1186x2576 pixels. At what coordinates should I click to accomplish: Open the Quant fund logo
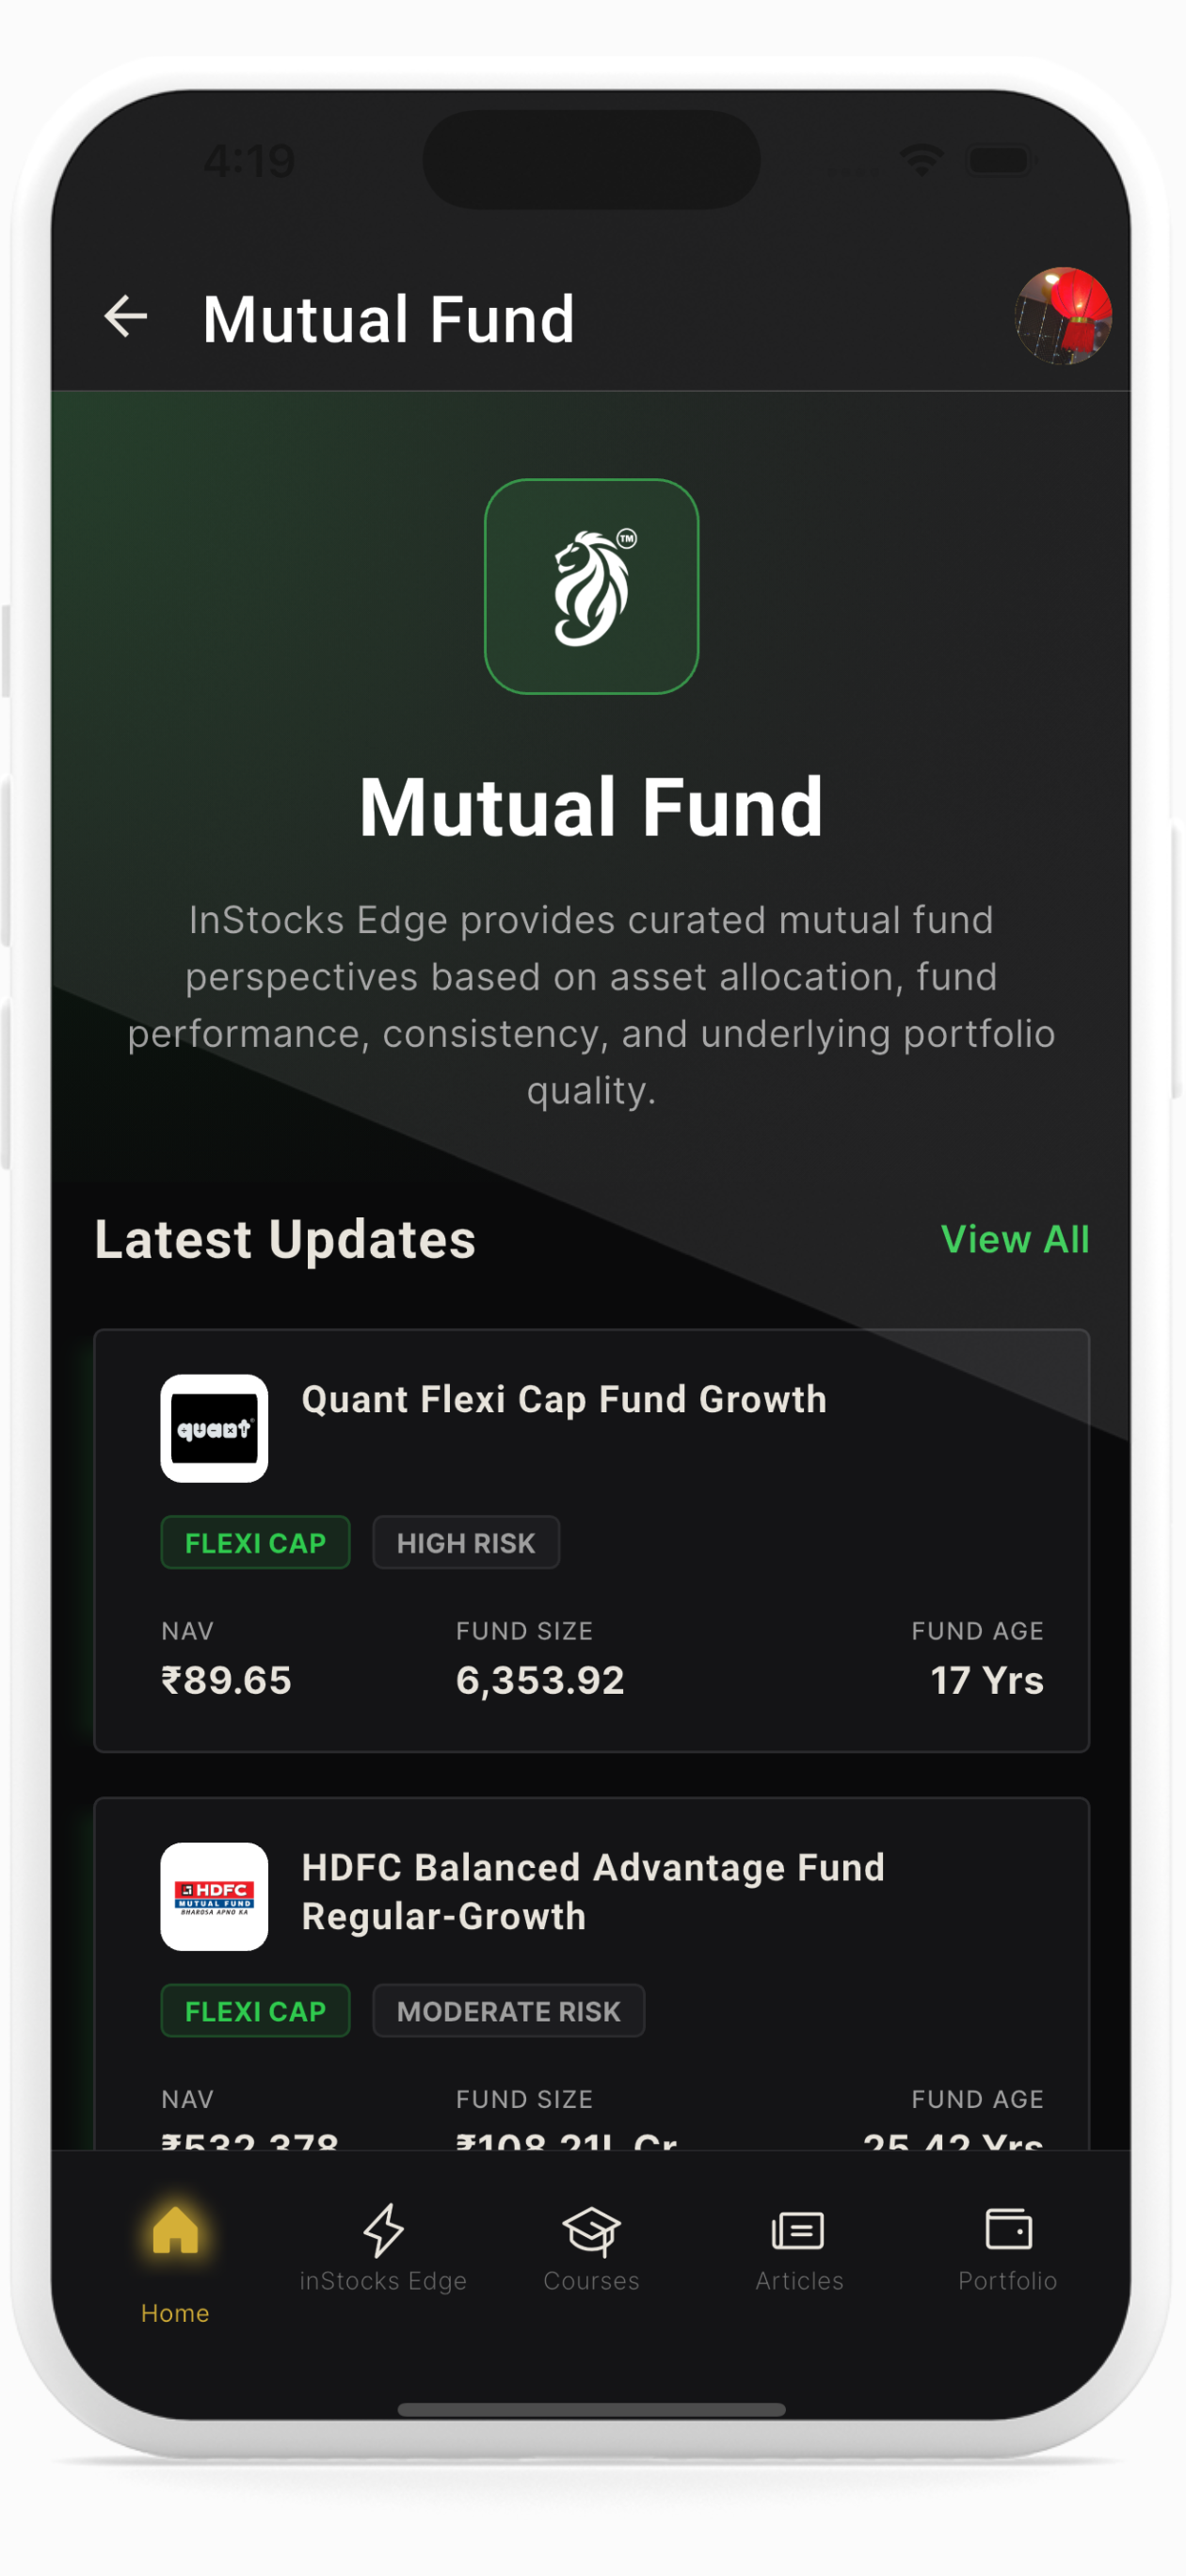click(214, 1428)
